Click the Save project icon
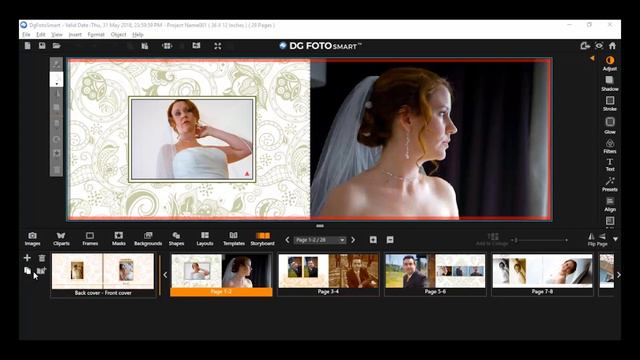640x360 pixels. pyautogui.click(x=42, y=46)
